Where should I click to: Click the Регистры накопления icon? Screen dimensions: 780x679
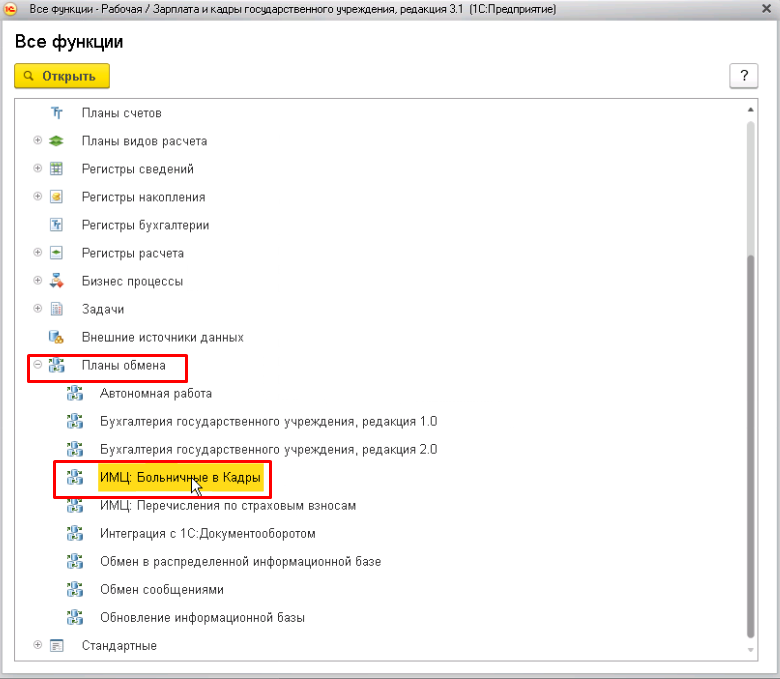tap(57, 197)
